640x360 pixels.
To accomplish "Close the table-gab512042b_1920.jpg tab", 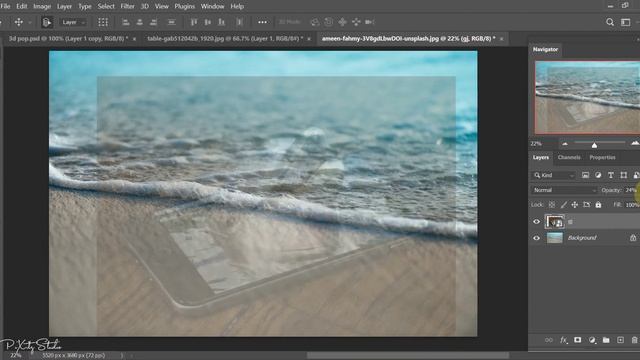I will (309, 39).
